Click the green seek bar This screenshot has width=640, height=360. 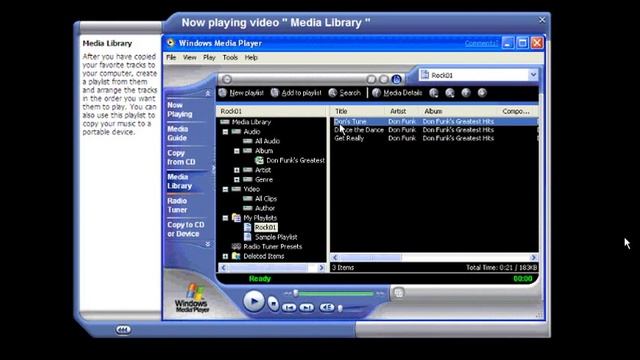(x=334, y=293)
